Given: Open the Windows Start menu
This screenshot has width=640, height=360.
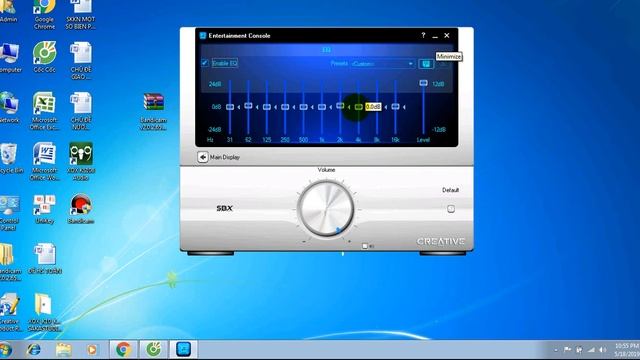Looking at the screenshot, I should tap(6, 350).
